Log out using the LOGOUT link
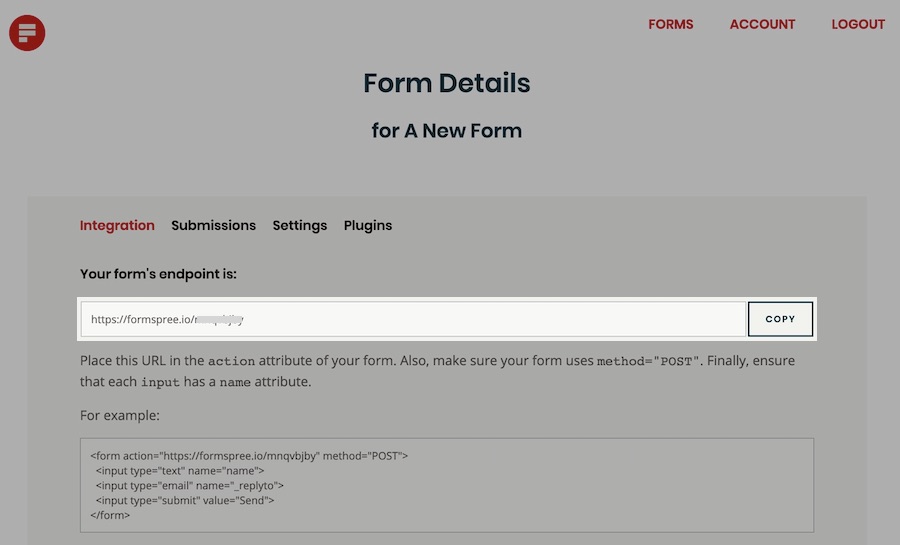 (858, 24)
